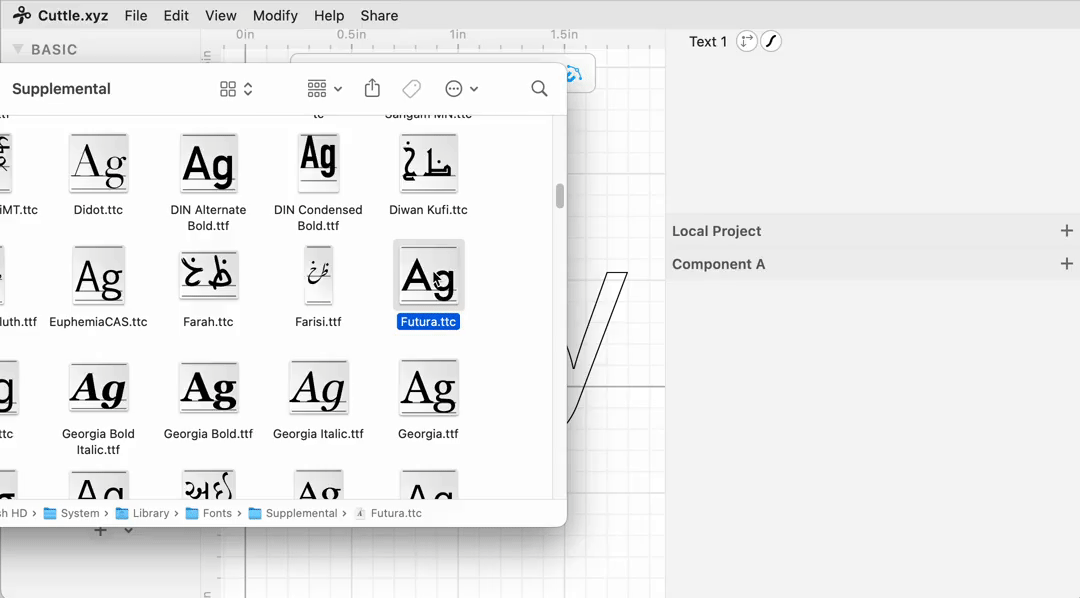Click the grouping icon in the dialog toolbar
The width and height of the screenshot is (1080, 598).
click(x=314, y=88)
